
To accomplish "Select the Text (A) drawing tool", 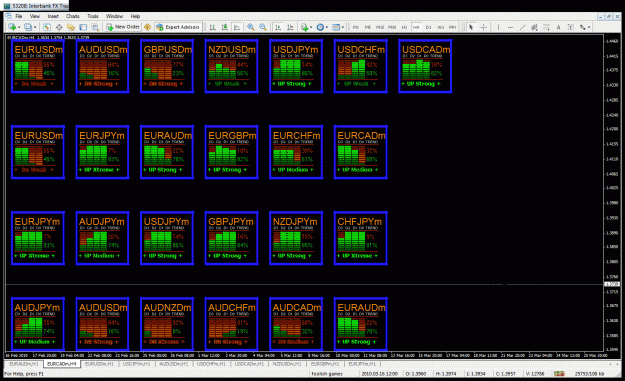I will pos(558,27).
